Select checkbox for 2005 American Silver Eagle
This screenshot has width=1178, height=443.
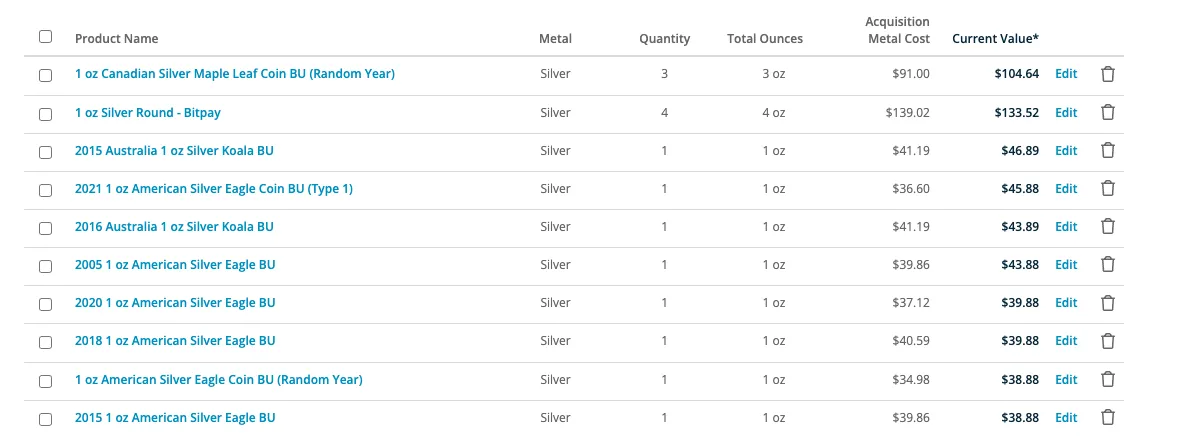tap(45, 267)
